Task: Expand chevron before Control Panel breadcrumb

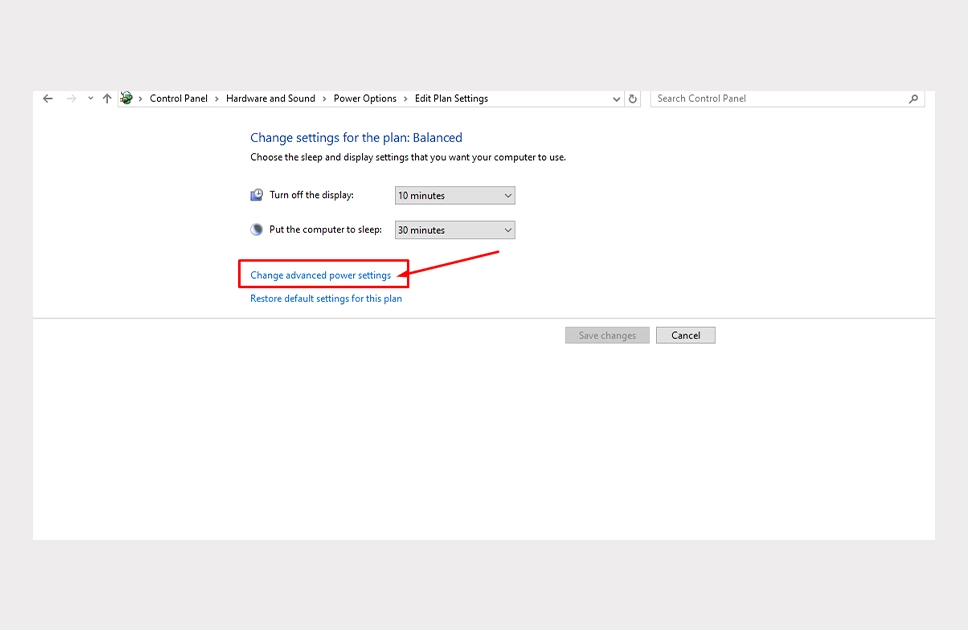Action: [141, 99]
